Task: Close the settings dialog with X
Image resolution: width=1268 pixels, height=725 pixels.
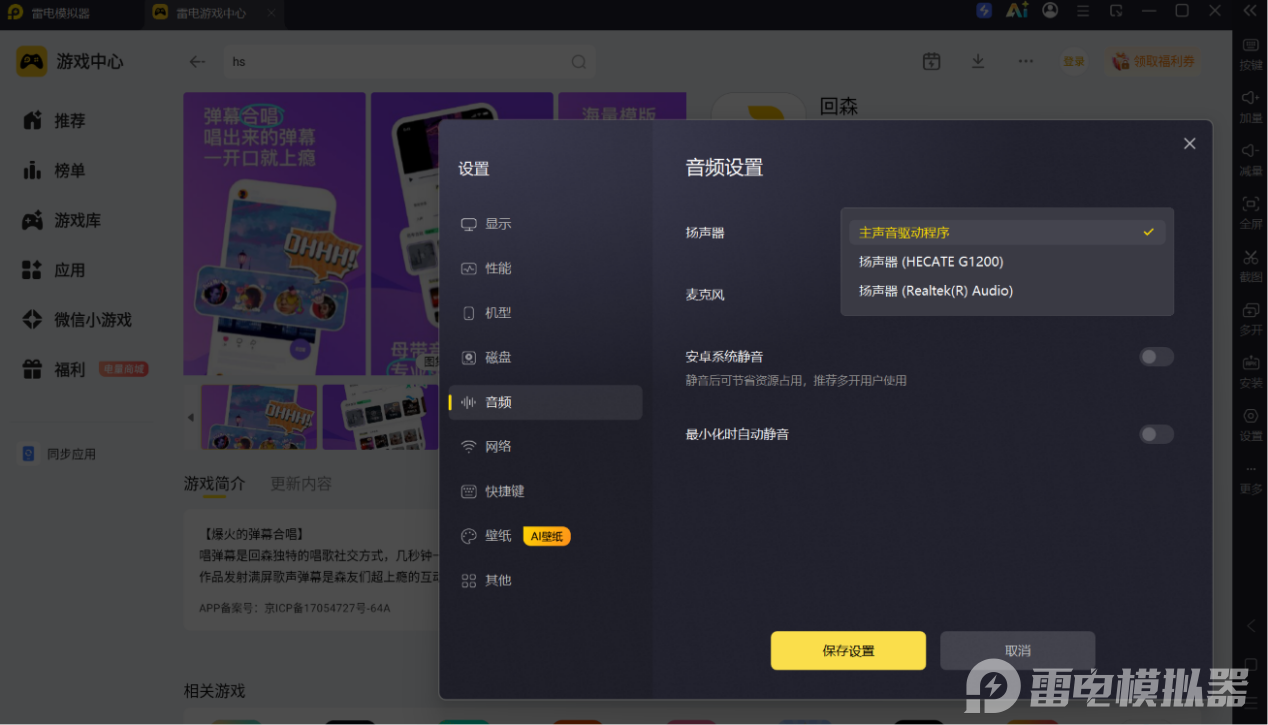Action: tap(1189, 143)
